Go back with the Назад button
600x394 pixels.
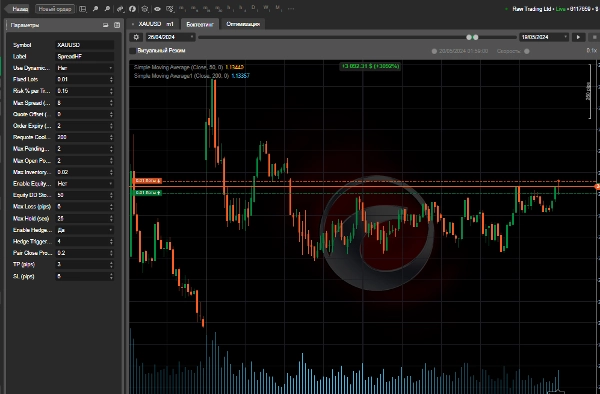pos(18,9)
